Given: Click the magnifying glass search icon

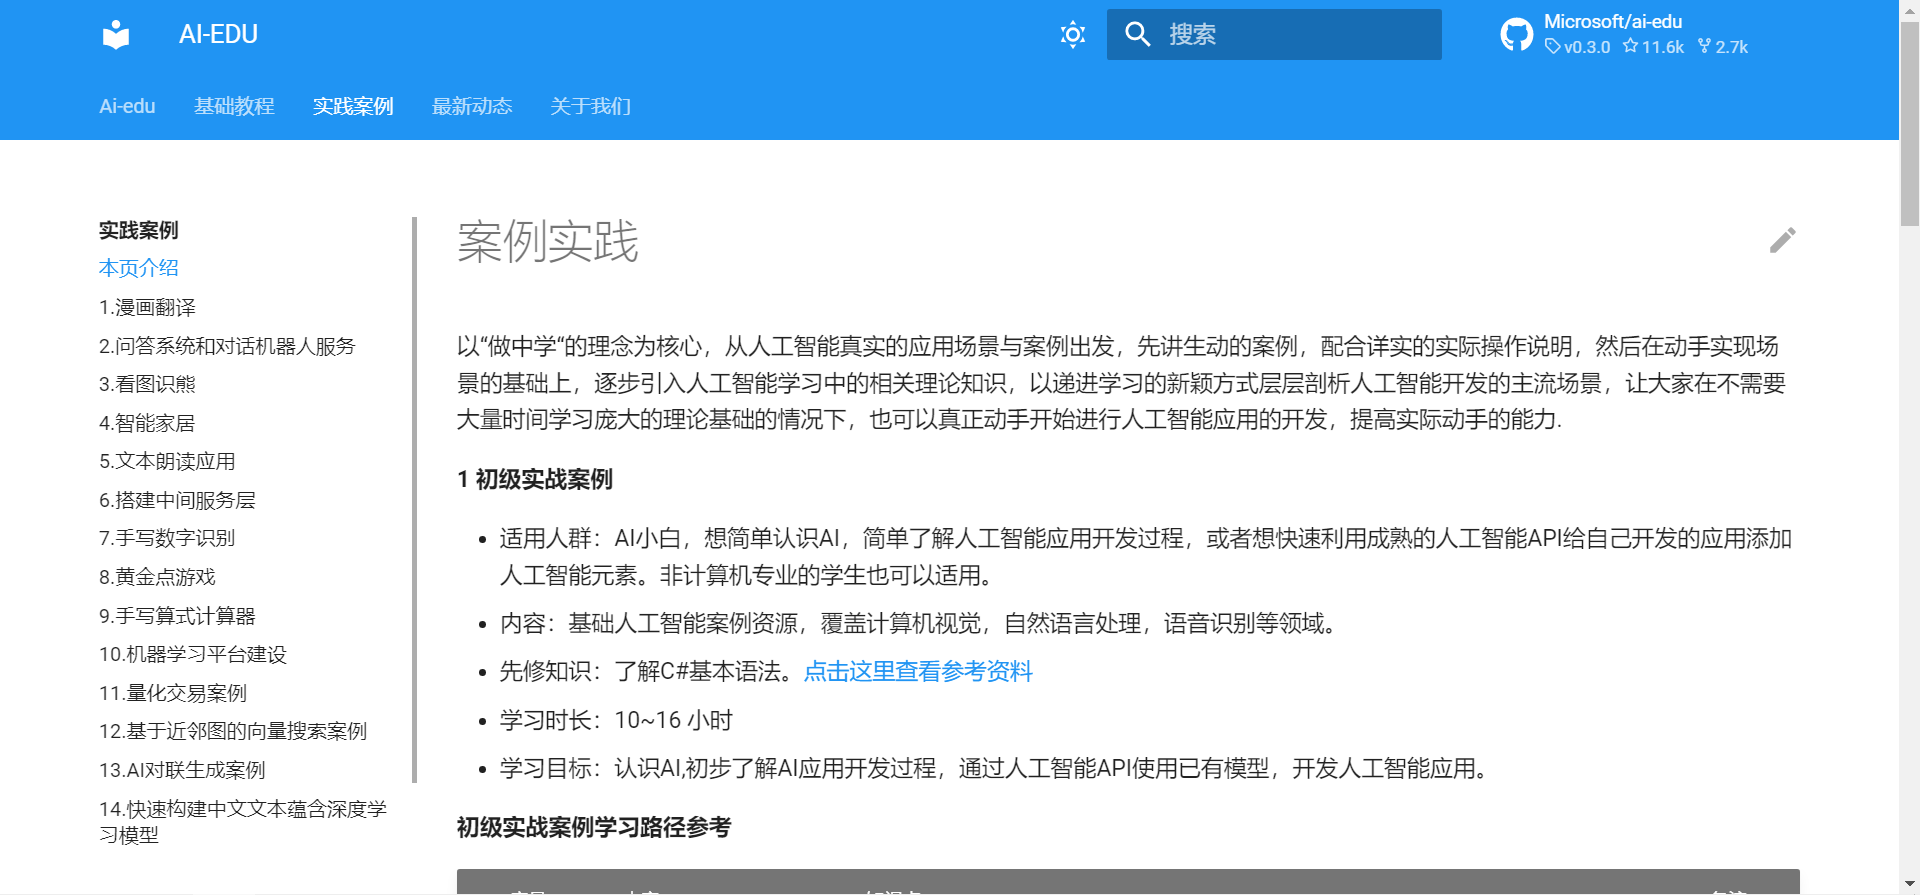Looking at the screenshot, I should (1137, 35).
